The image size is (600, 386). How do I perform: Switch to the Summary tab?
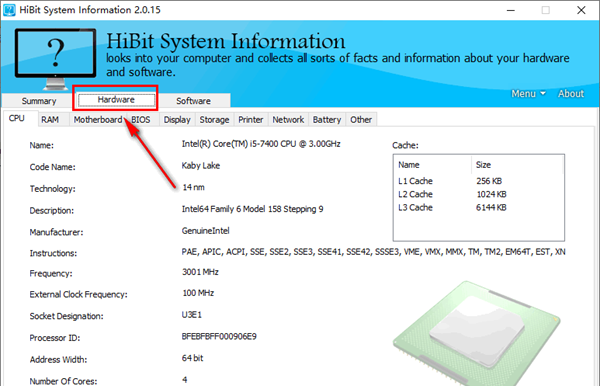click(39, 101)
